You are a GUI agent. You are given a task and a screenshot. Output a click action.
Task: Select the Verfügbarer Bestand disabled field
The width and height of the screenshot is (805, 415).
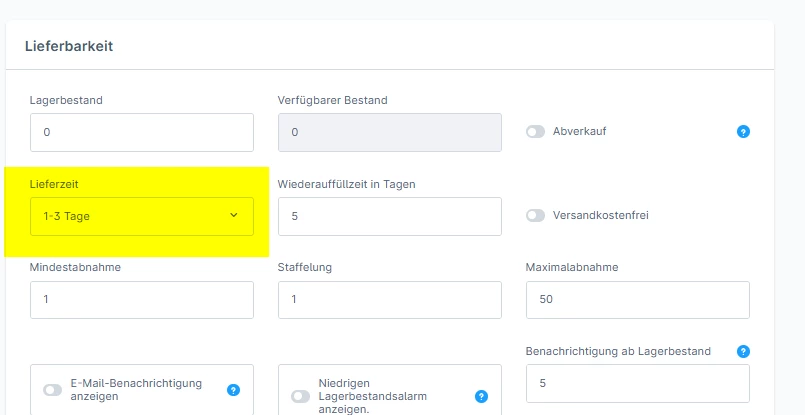[390, 133]
